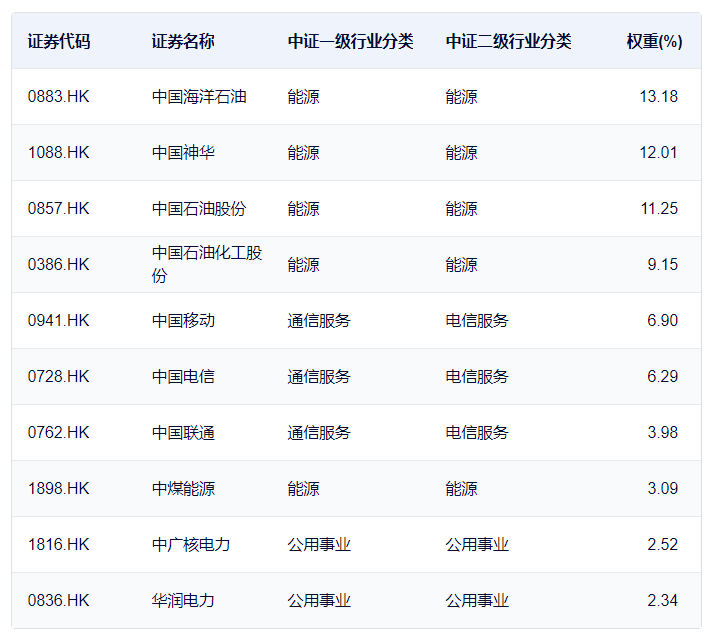Select second-level 能源 in 中国石油股份 row
The height and width of the screenshot is (638, 710).
(x=461, y=208)
